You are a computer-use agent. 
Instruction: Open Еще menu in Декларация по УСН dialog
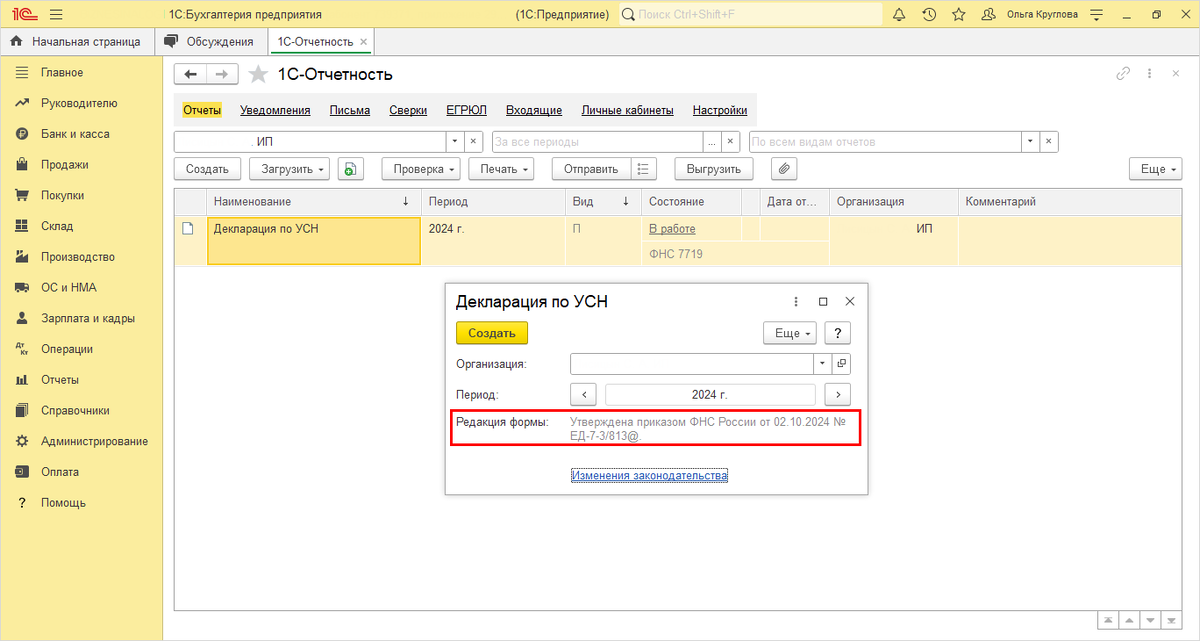click(790, 333)
